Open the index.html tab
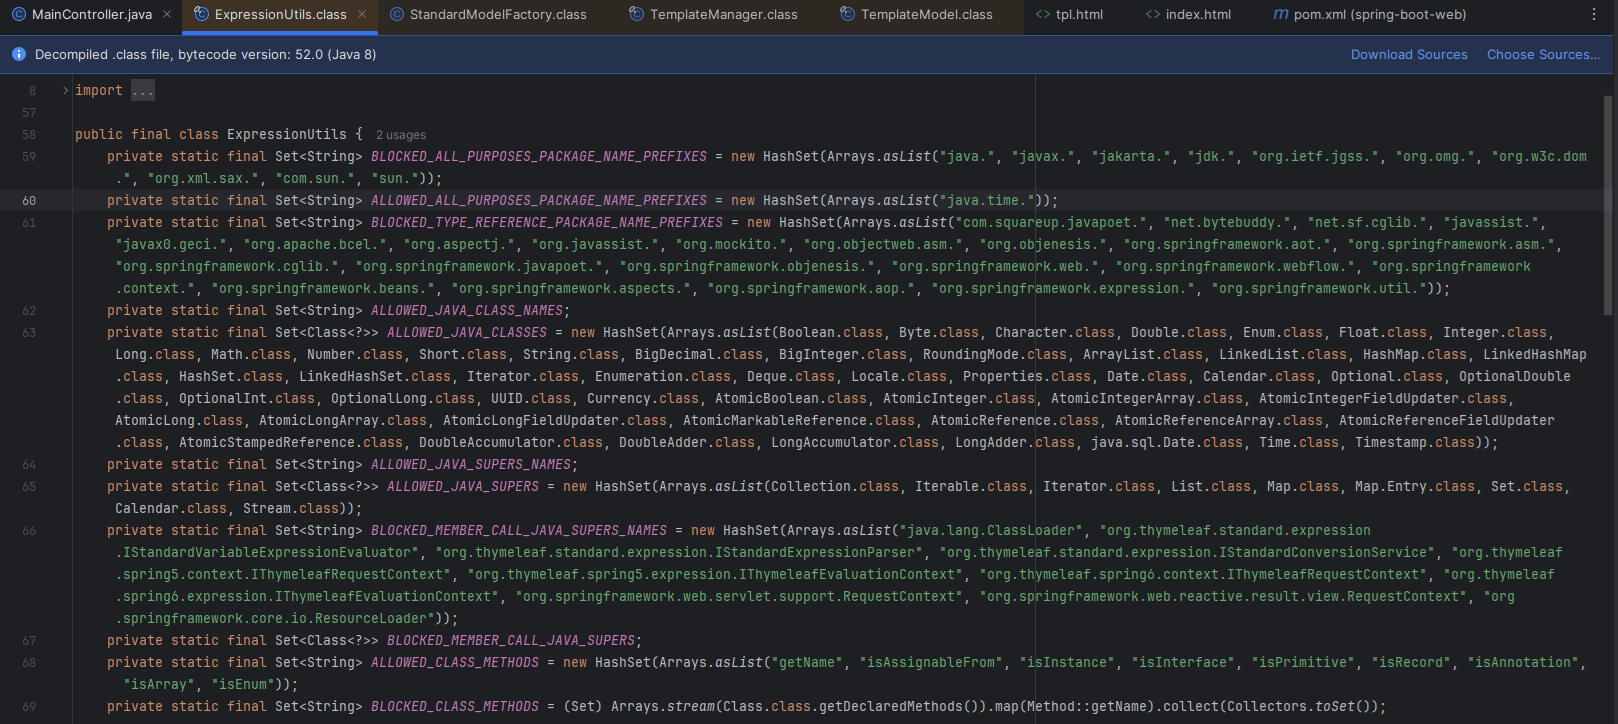Image resolution: width=1618 pixels, height=724 pixels. pos(1198,15)
